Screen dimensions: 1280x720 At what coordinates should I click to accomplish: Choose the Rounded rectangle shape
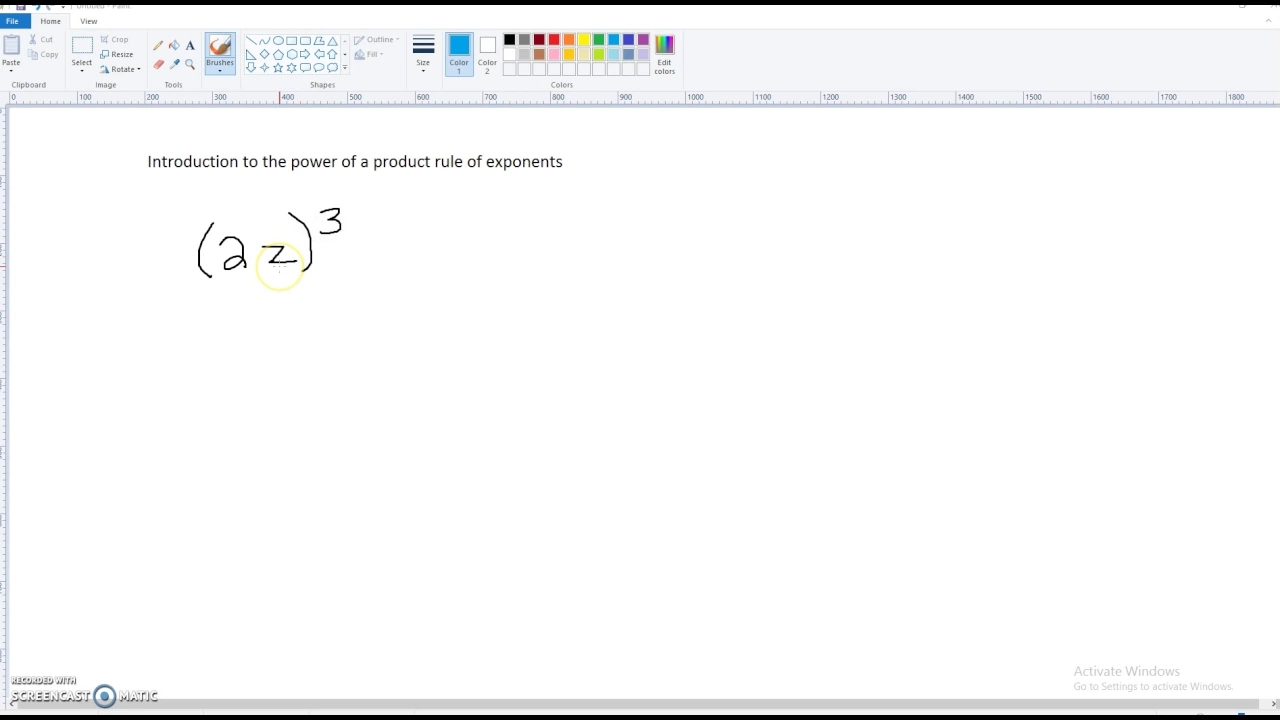305,41
